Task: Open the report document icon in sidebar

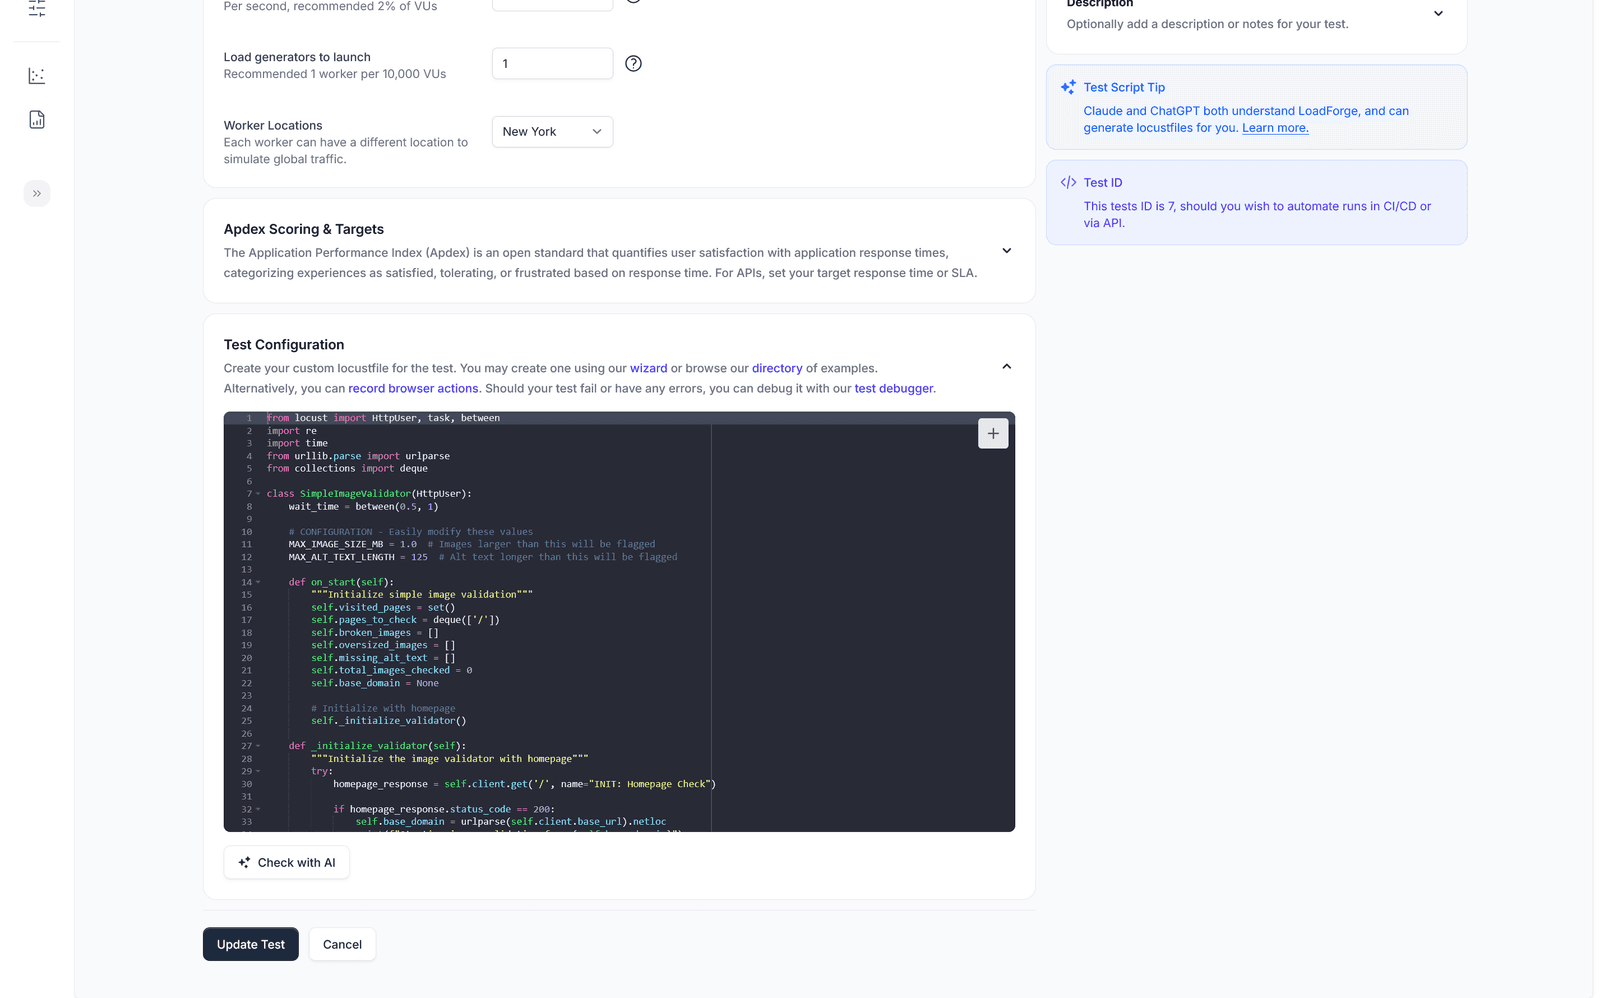Action: tap(37, 120)
